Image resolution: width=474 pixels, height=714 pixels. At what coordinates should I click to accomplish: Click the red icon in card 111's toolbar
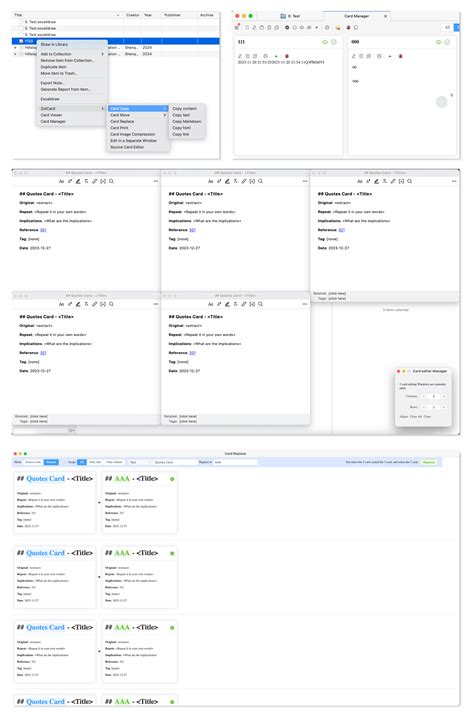[286, 56]
